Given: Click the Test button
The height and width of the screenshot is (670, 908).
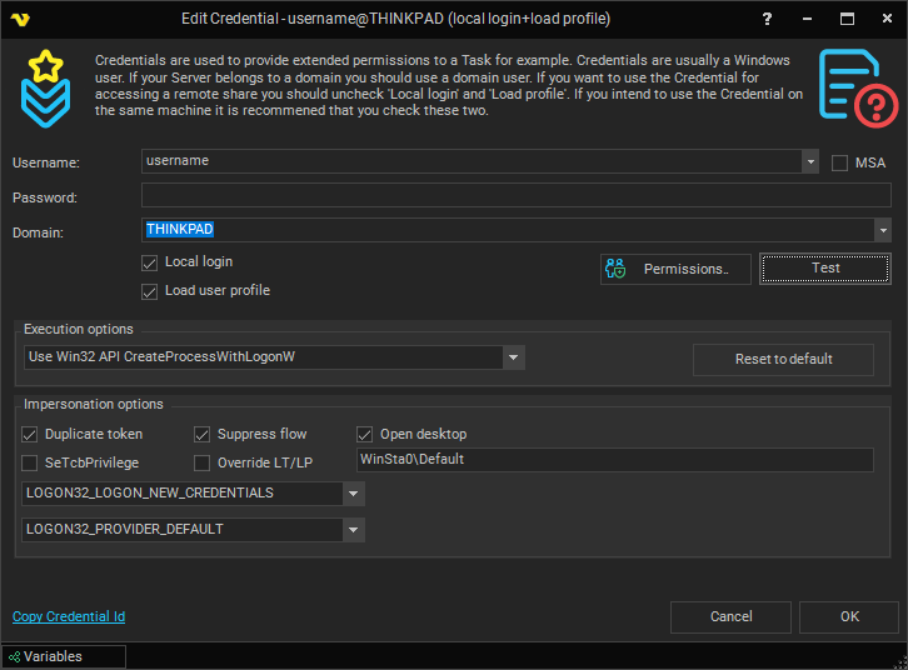Looking at the screenshot, I should (824, 268).
